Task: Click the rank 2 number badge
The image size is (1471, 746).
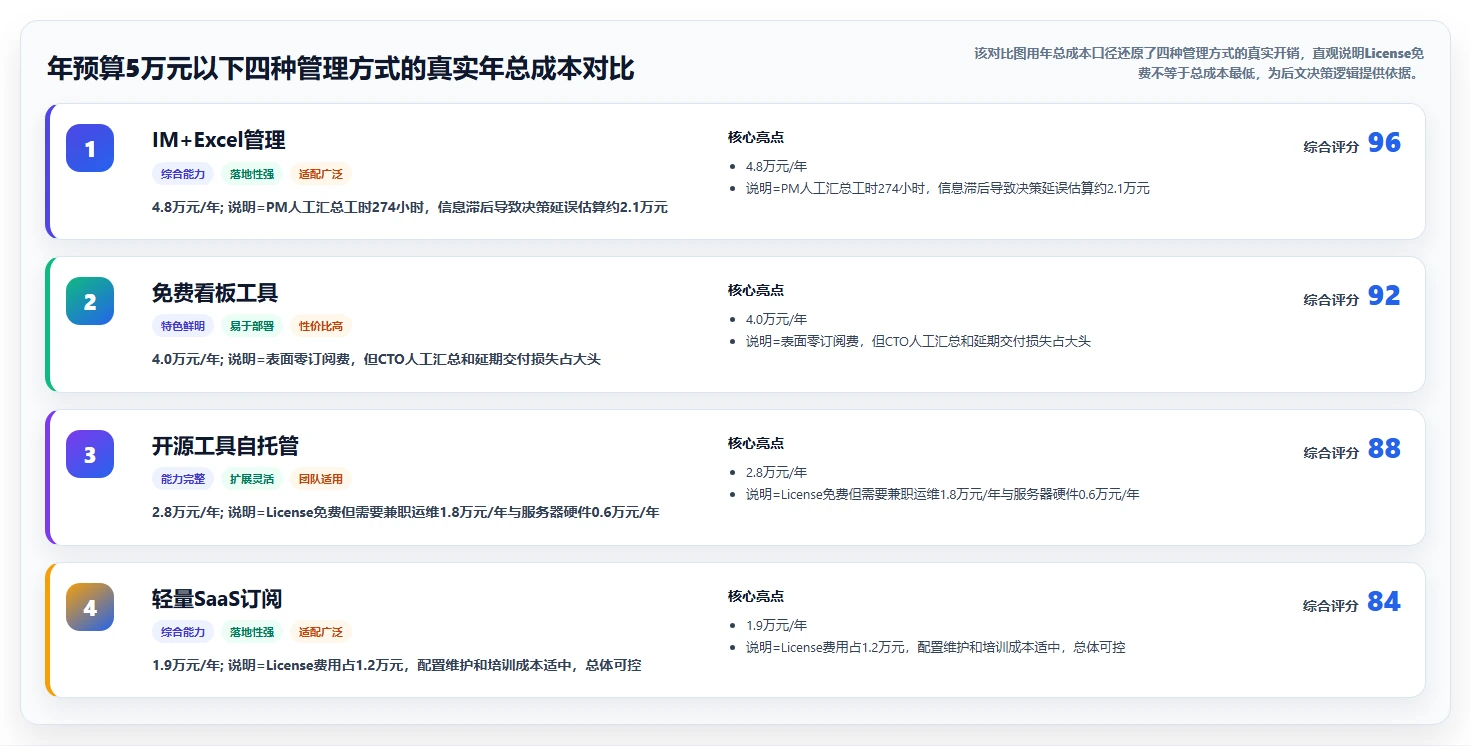Action: [x=90, y=301]
